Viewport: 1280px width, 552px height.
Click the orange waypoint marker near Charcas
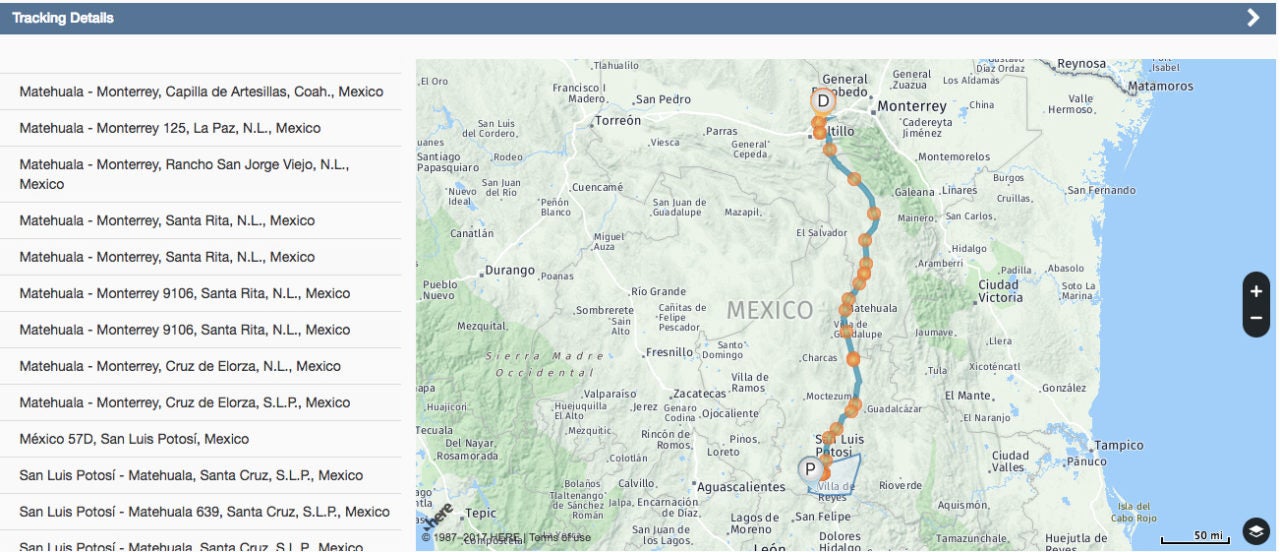853,358
